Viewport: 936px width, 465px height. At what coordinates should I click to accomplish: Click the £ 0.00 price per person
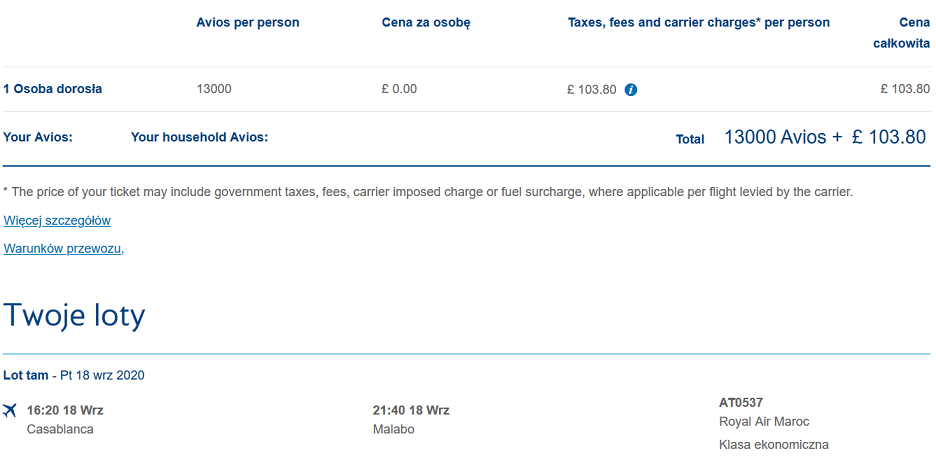coord(399,89)
